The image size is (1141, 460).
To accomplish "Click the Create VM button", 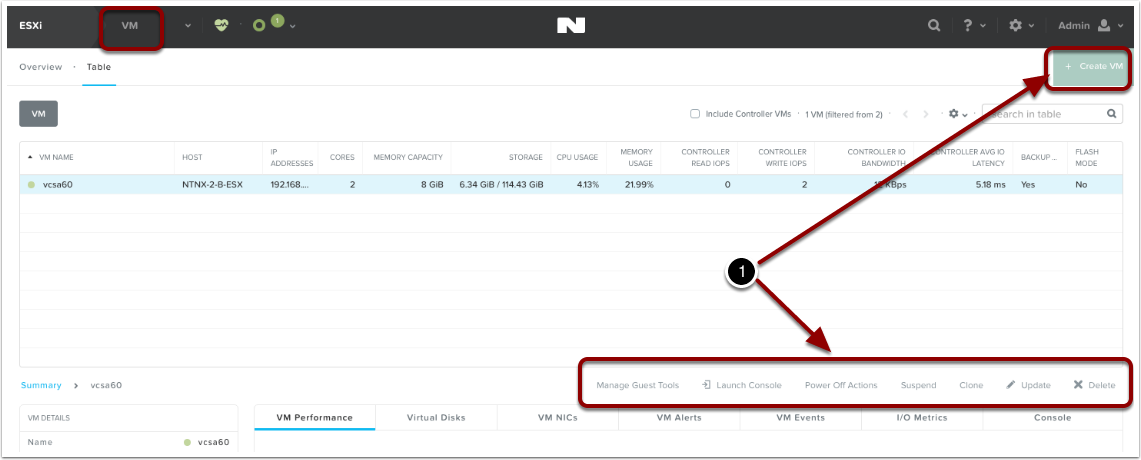I will (x=1092, y=66).
